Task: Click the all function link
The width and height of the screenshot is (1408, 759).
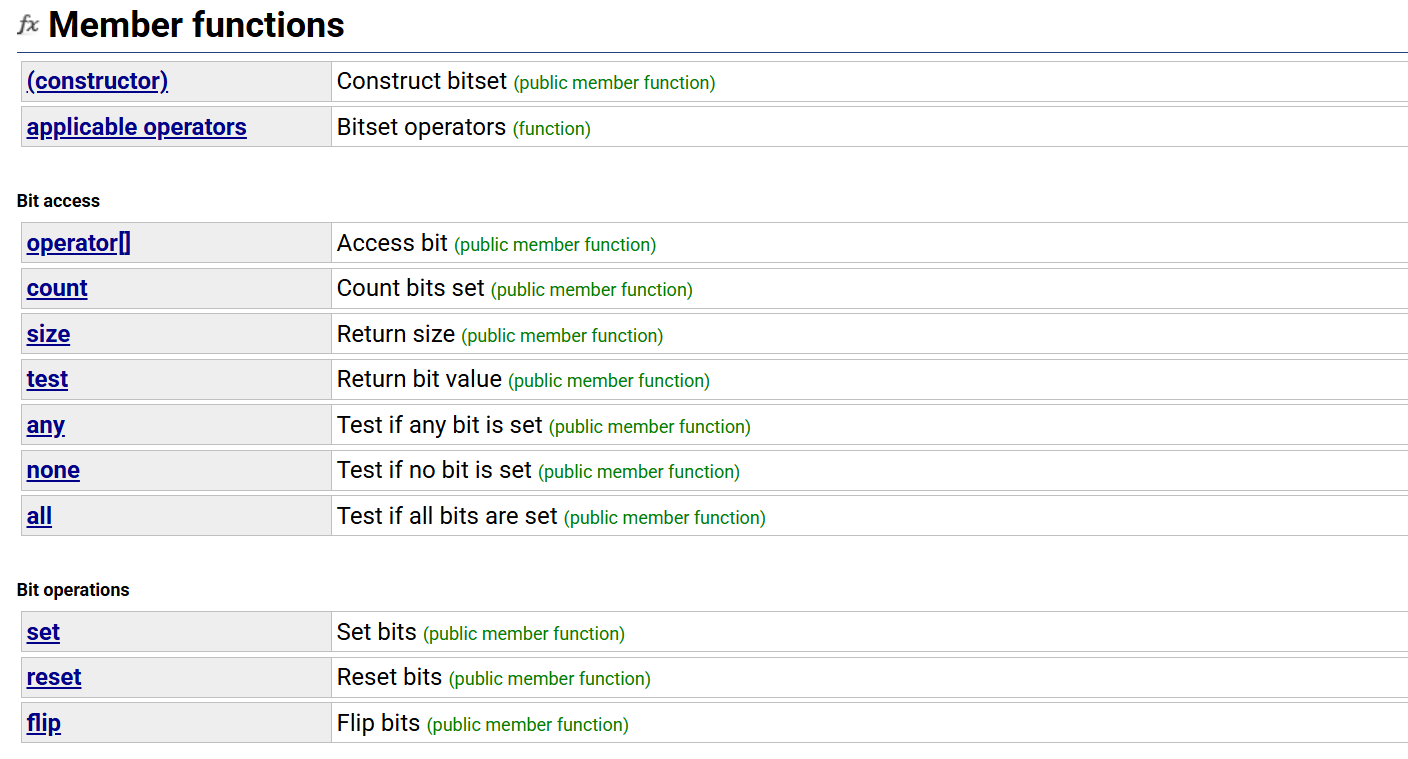Action: 39,517
